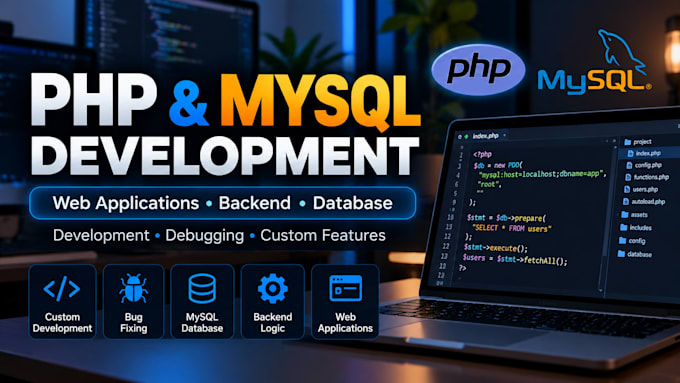Click the Bug Fixing beetle icon
Viewport: 680px width, 383px height.
tap(134, 288)
